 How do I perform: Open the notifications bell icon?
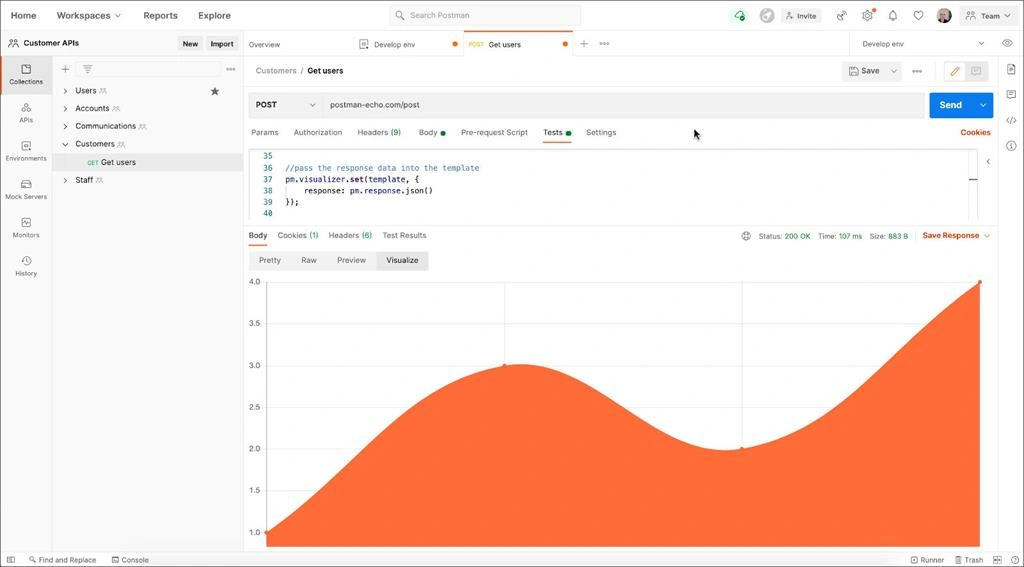pyautogui.click(x=893, y=16)
